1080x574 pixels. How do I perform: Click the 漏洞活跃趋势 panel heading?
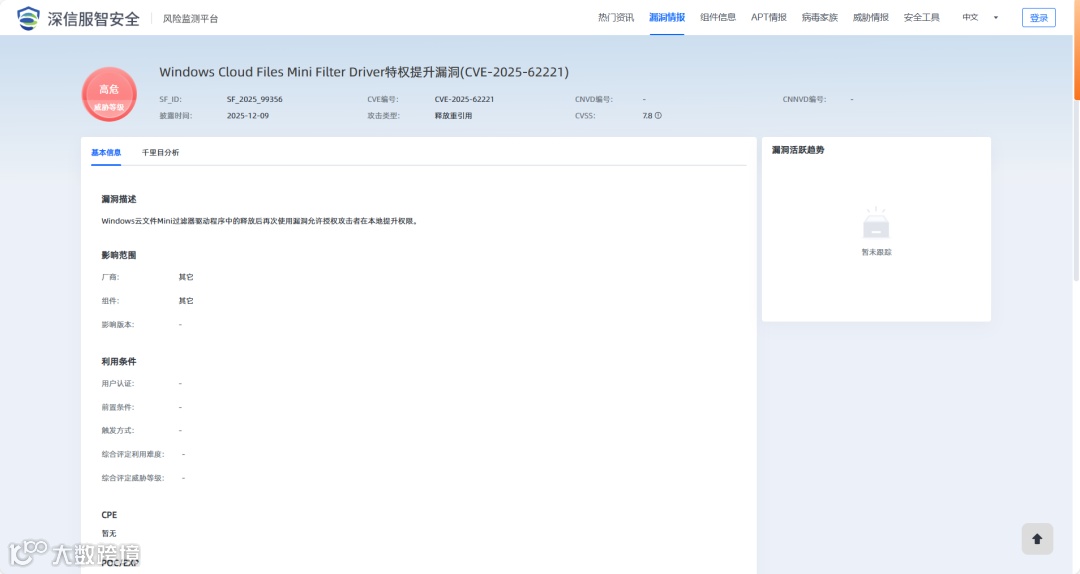[x=798, y=150]
